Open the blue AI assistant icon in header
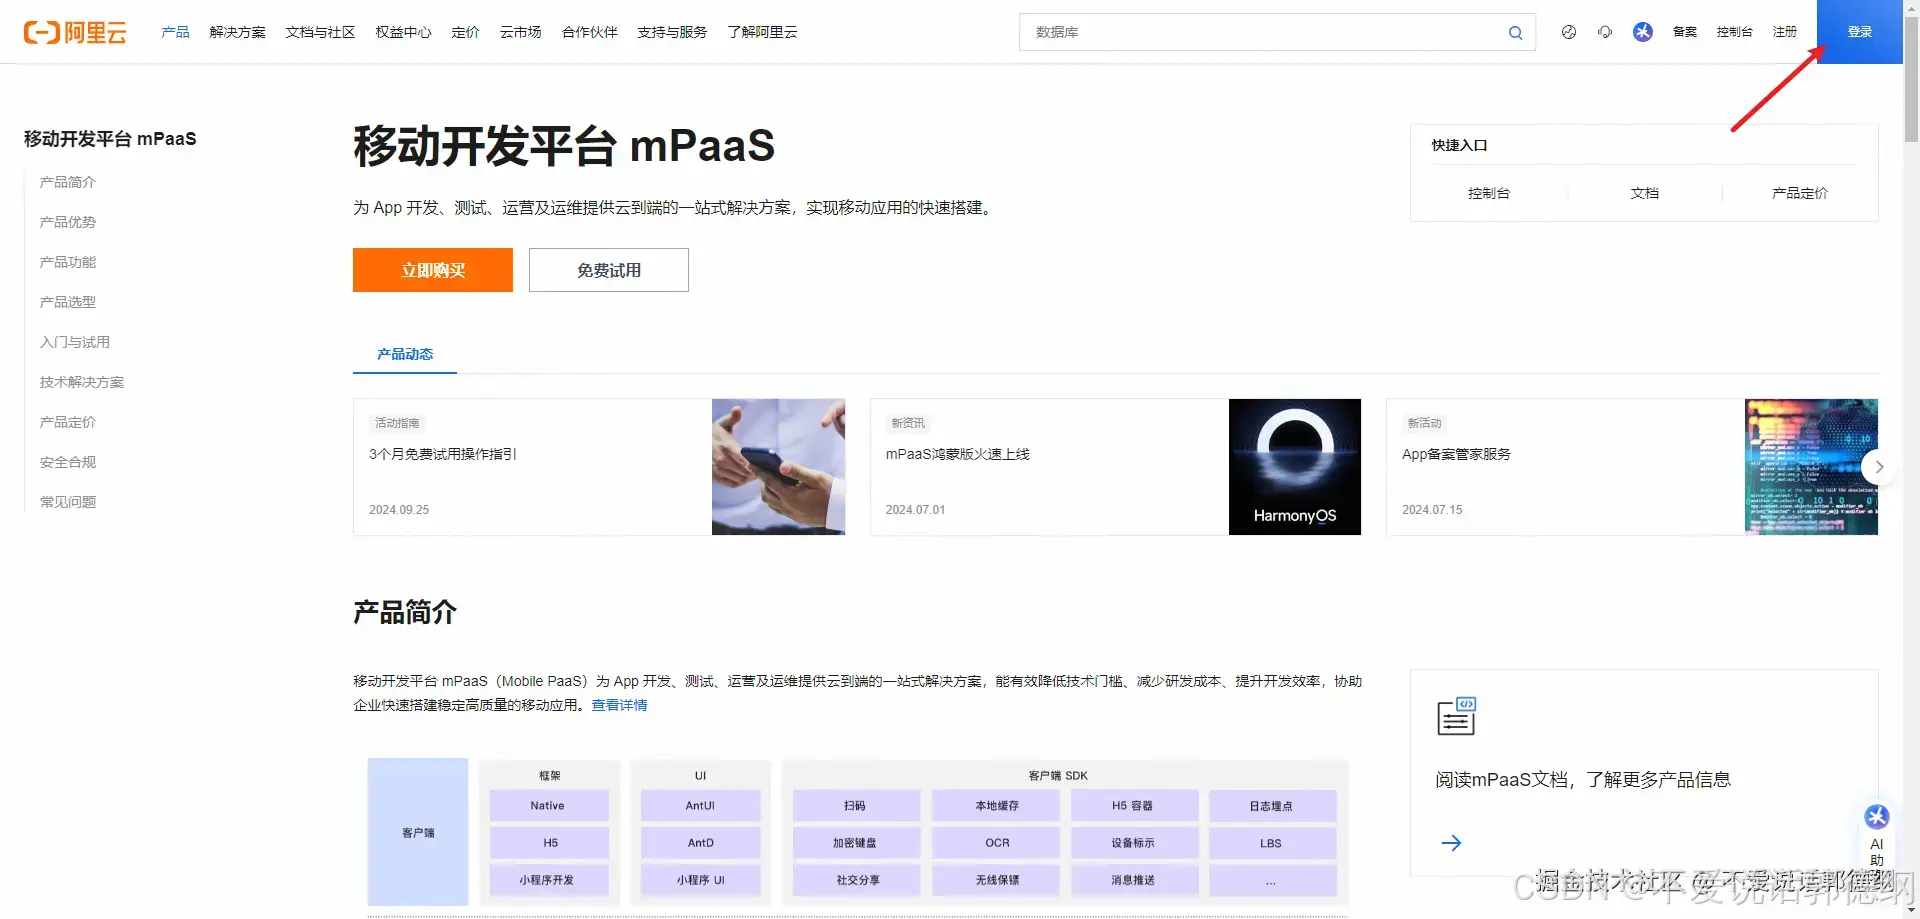1920x919 pixels. tap(1643, 32)
